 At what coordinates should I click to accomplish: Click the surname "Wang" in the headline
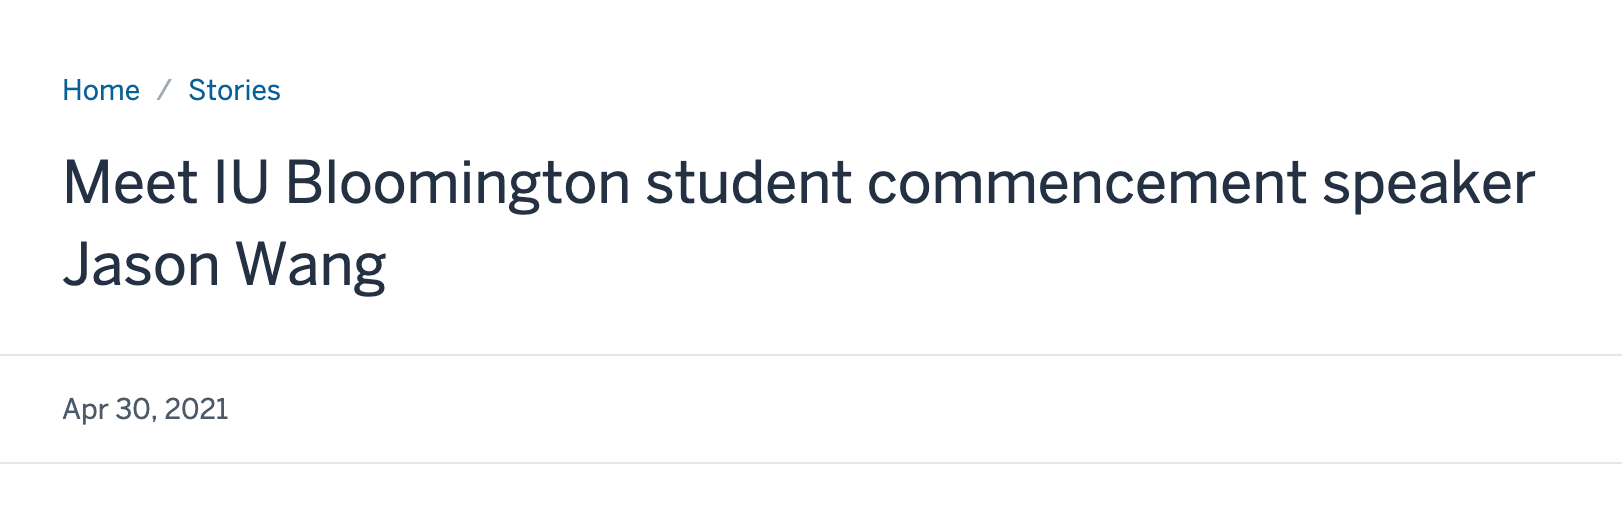[310, 266]
